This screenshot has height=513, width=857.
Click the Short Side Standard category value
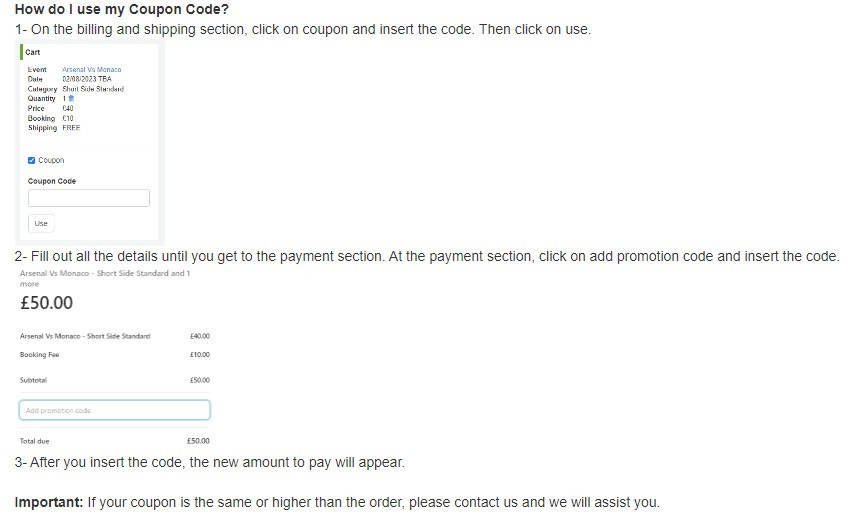[93, 89]
